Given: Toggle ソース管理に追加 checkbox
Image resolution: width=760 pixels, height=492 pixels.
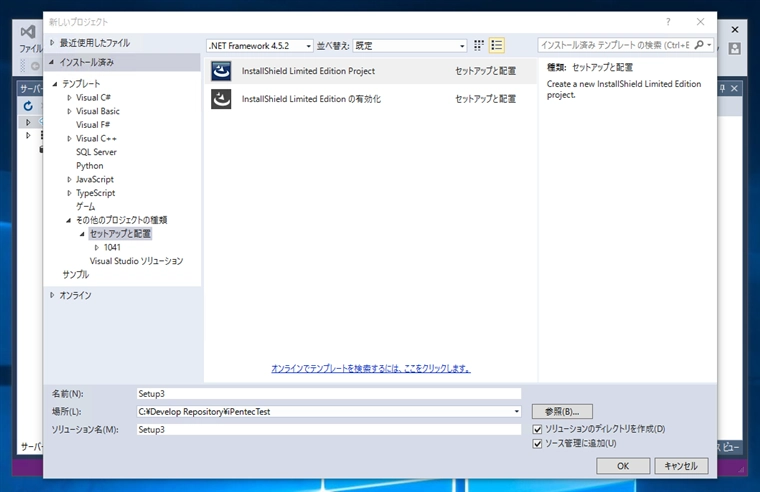Looking at the screenshot, I should click(x=537, y=444).
